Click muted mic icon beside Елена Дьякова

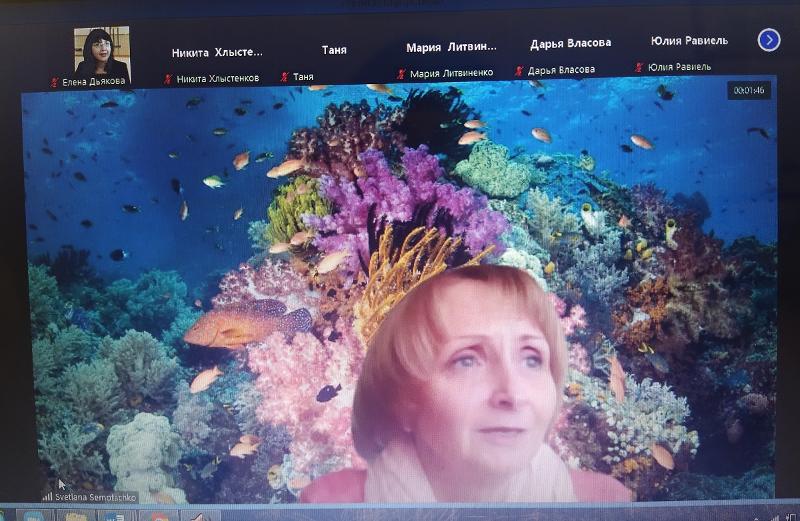coord(56,82)
